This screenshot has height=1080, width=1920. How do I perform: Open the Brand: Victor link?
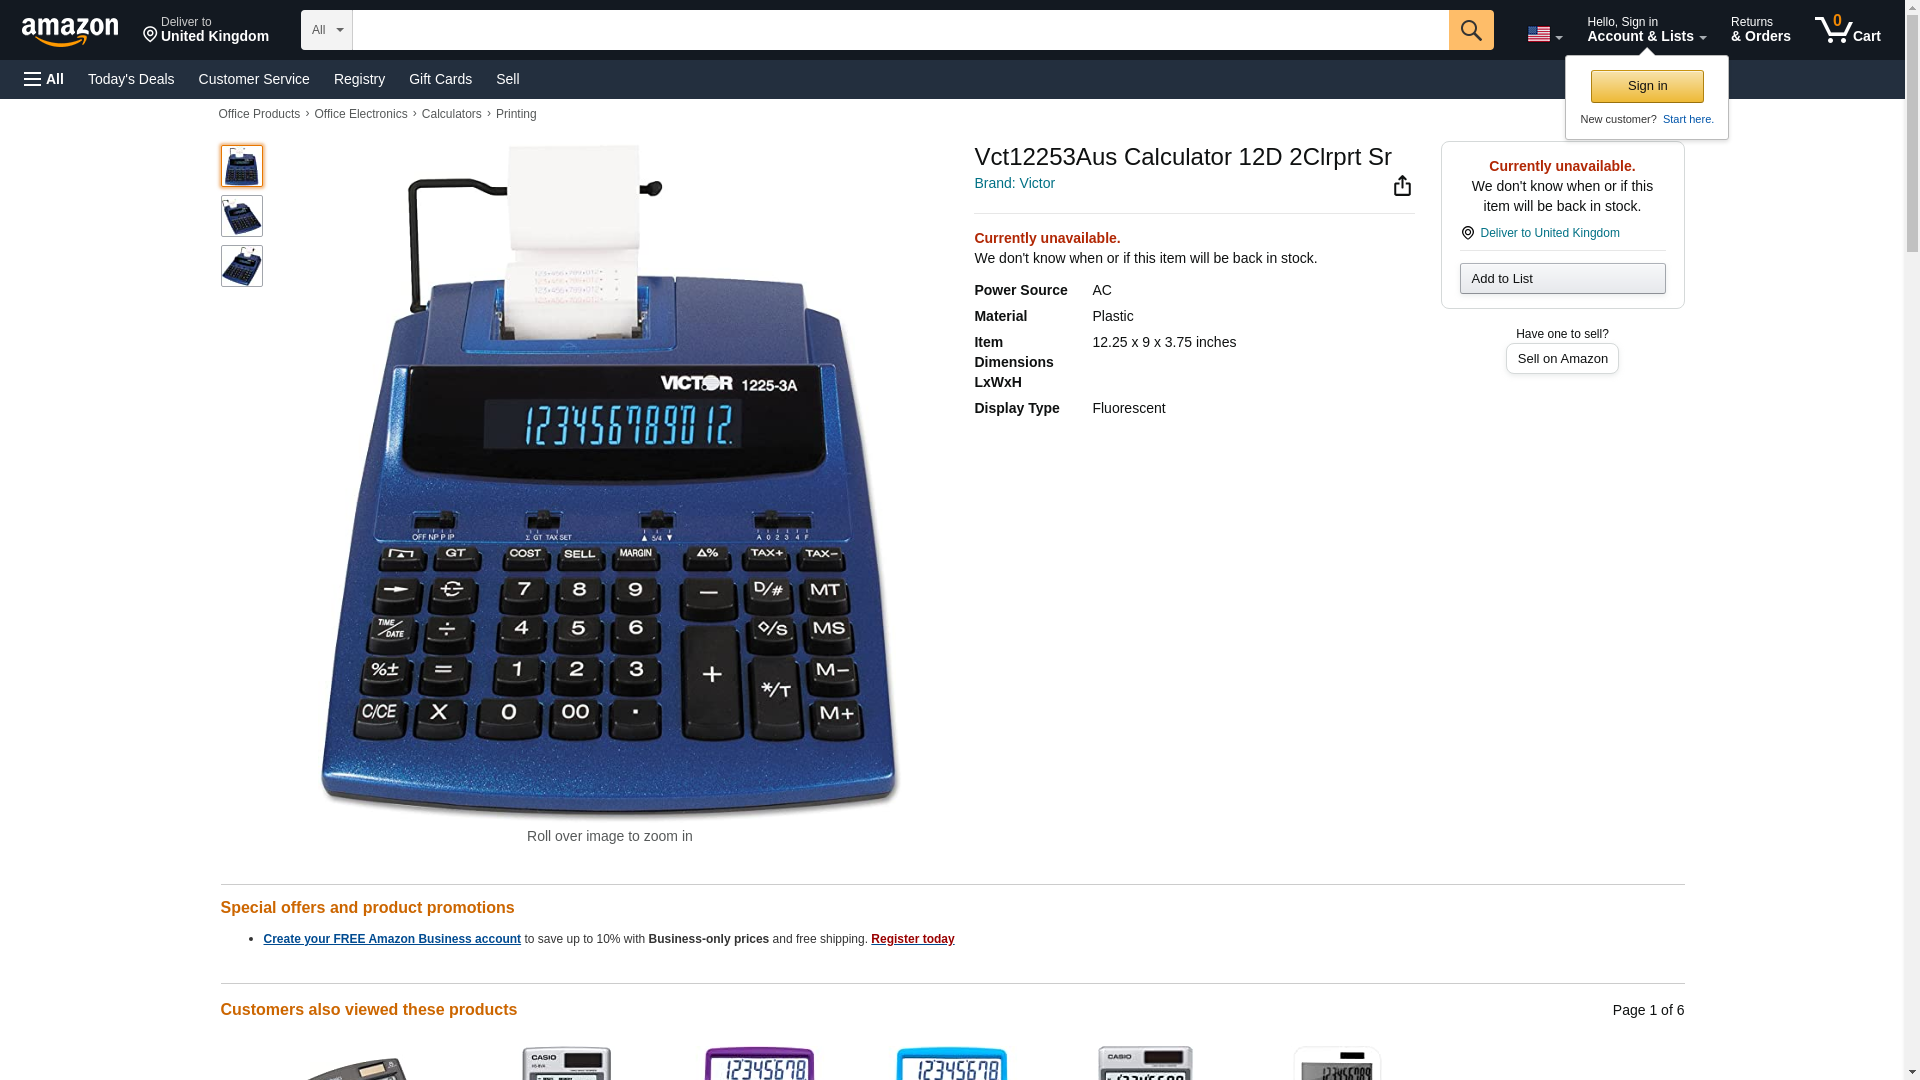pyautogui.click(x=1014, y=183)
